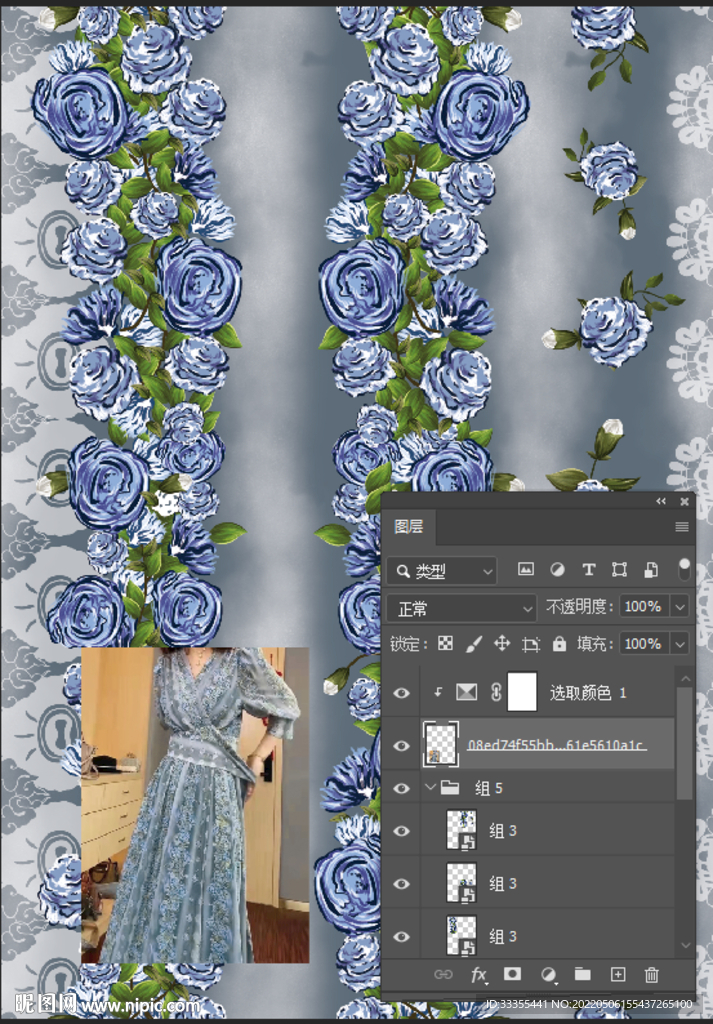Hide the 08ed74f55bb smart object layer
This screenshot has height=1024, width=713.
402,745
